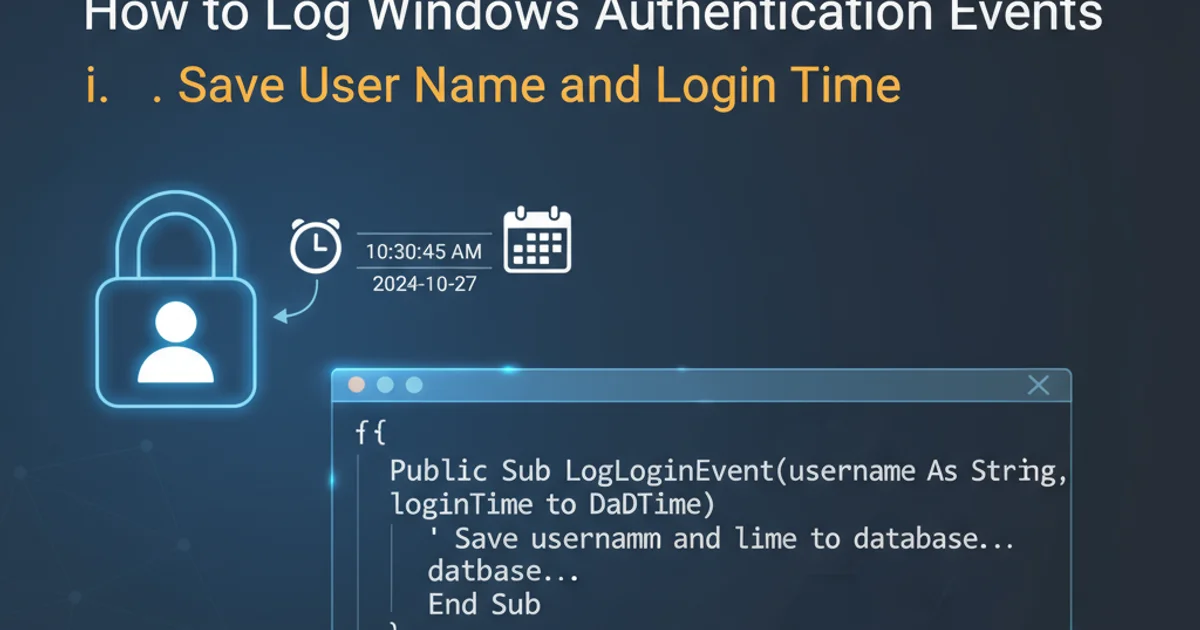Click the Save usernamm comment line
Viewport: 1200px width, 630px height.
coord(720,539)
